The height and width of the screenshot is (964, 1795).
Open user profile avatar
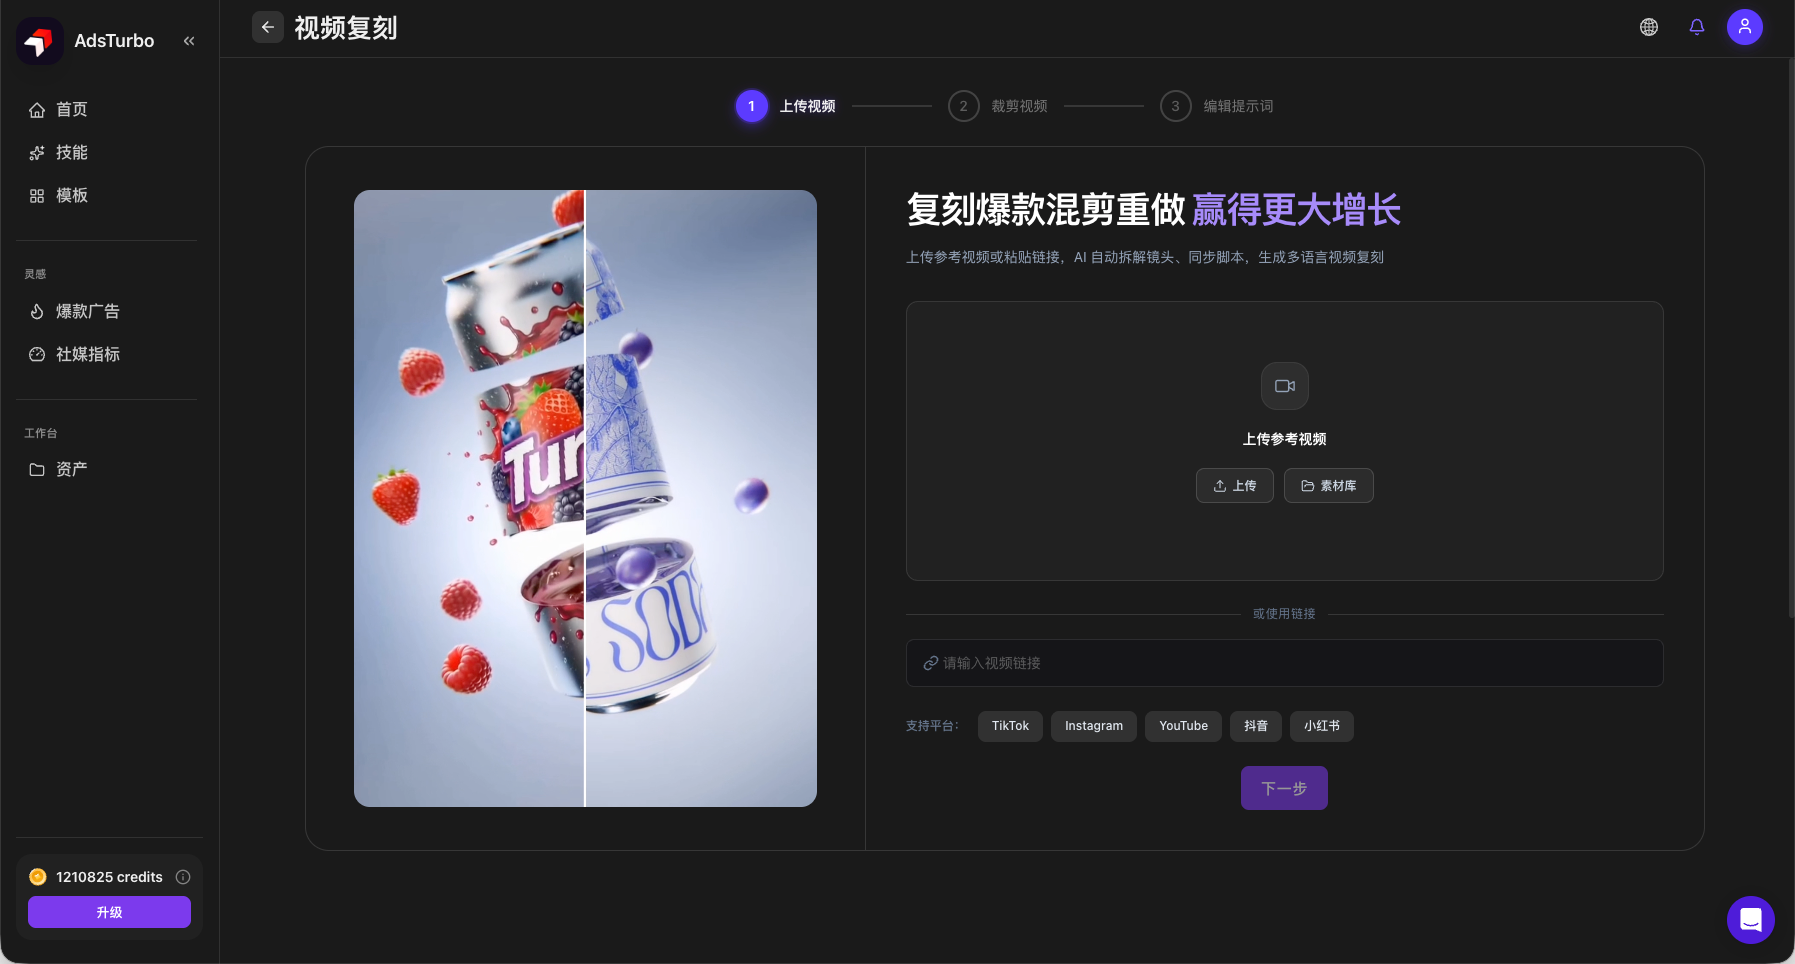(x=1745, y=27)
